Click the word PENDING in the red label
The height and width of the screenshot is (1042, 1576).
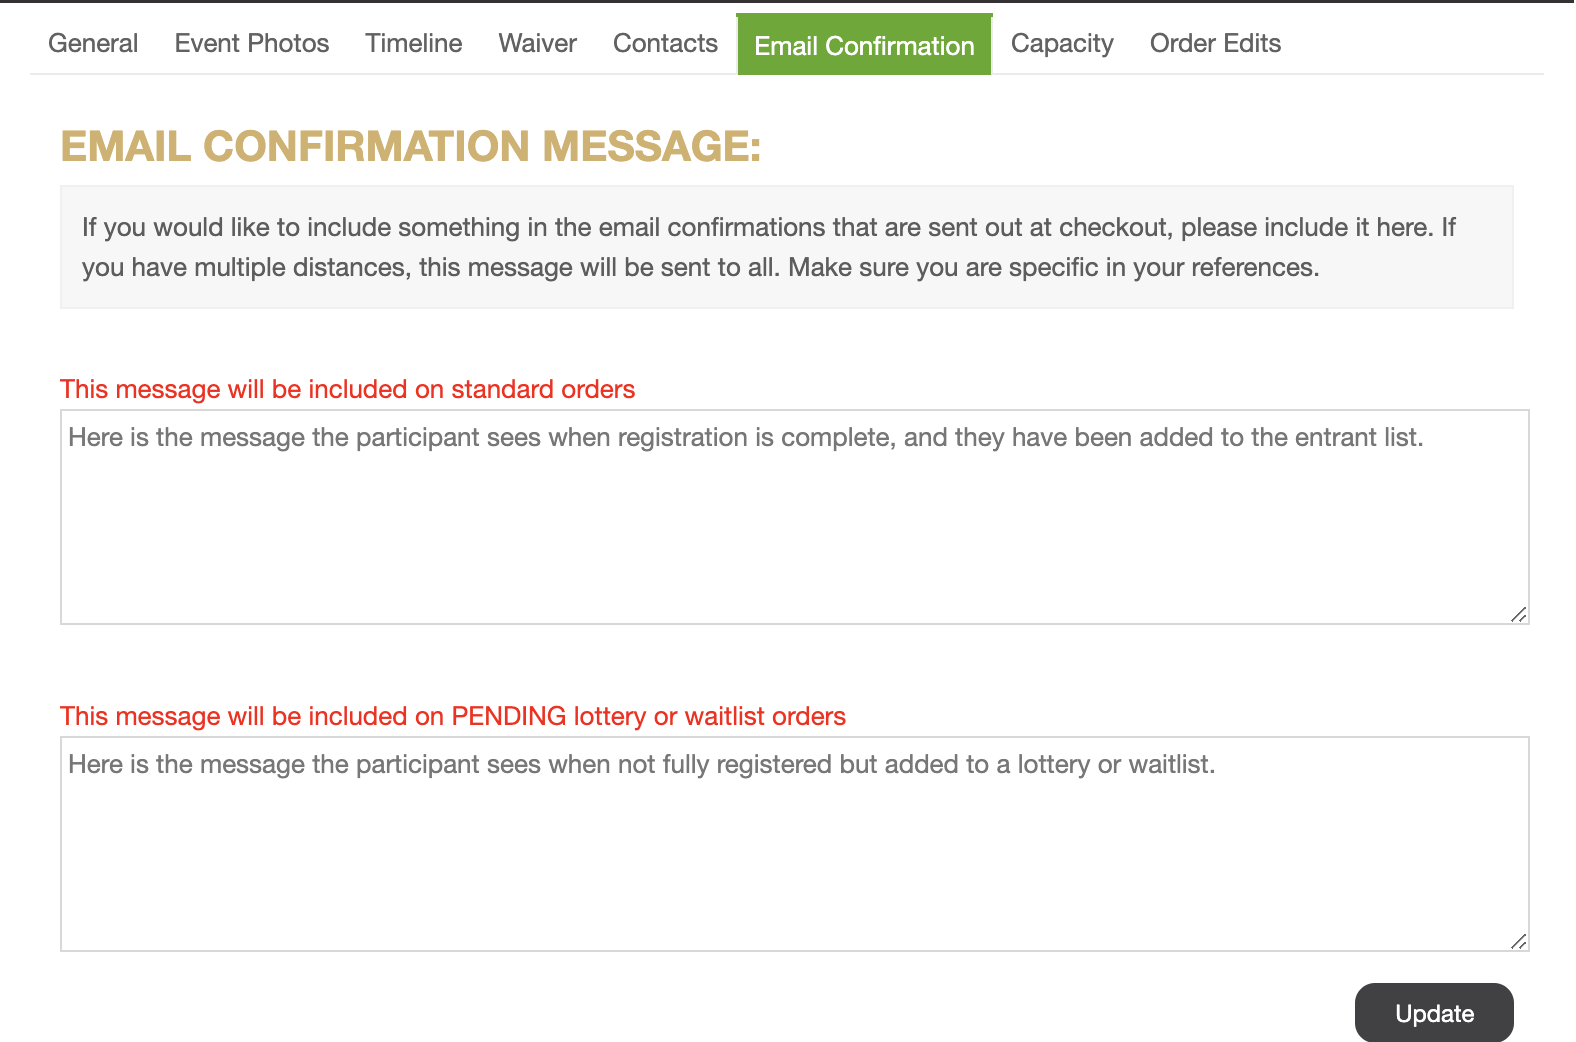[x=509, y=716]
